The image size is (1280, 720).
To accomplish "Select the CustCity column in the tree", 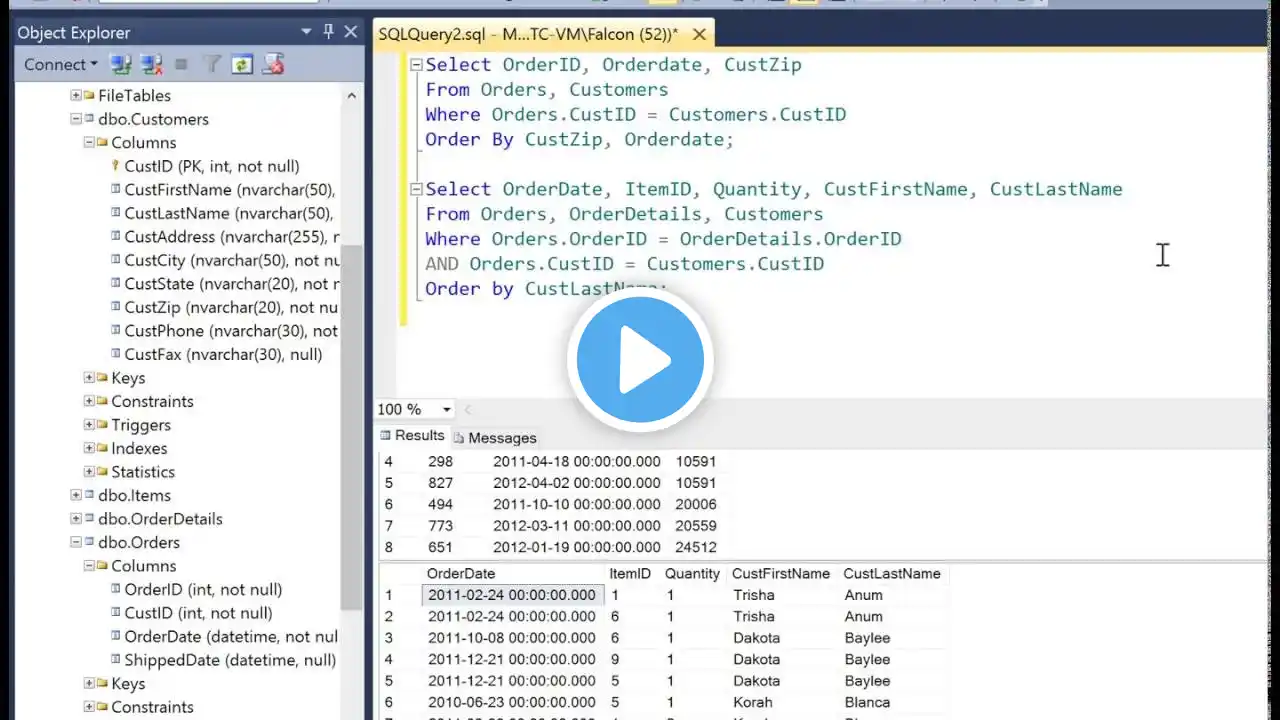I will click(x=231, y=260).
